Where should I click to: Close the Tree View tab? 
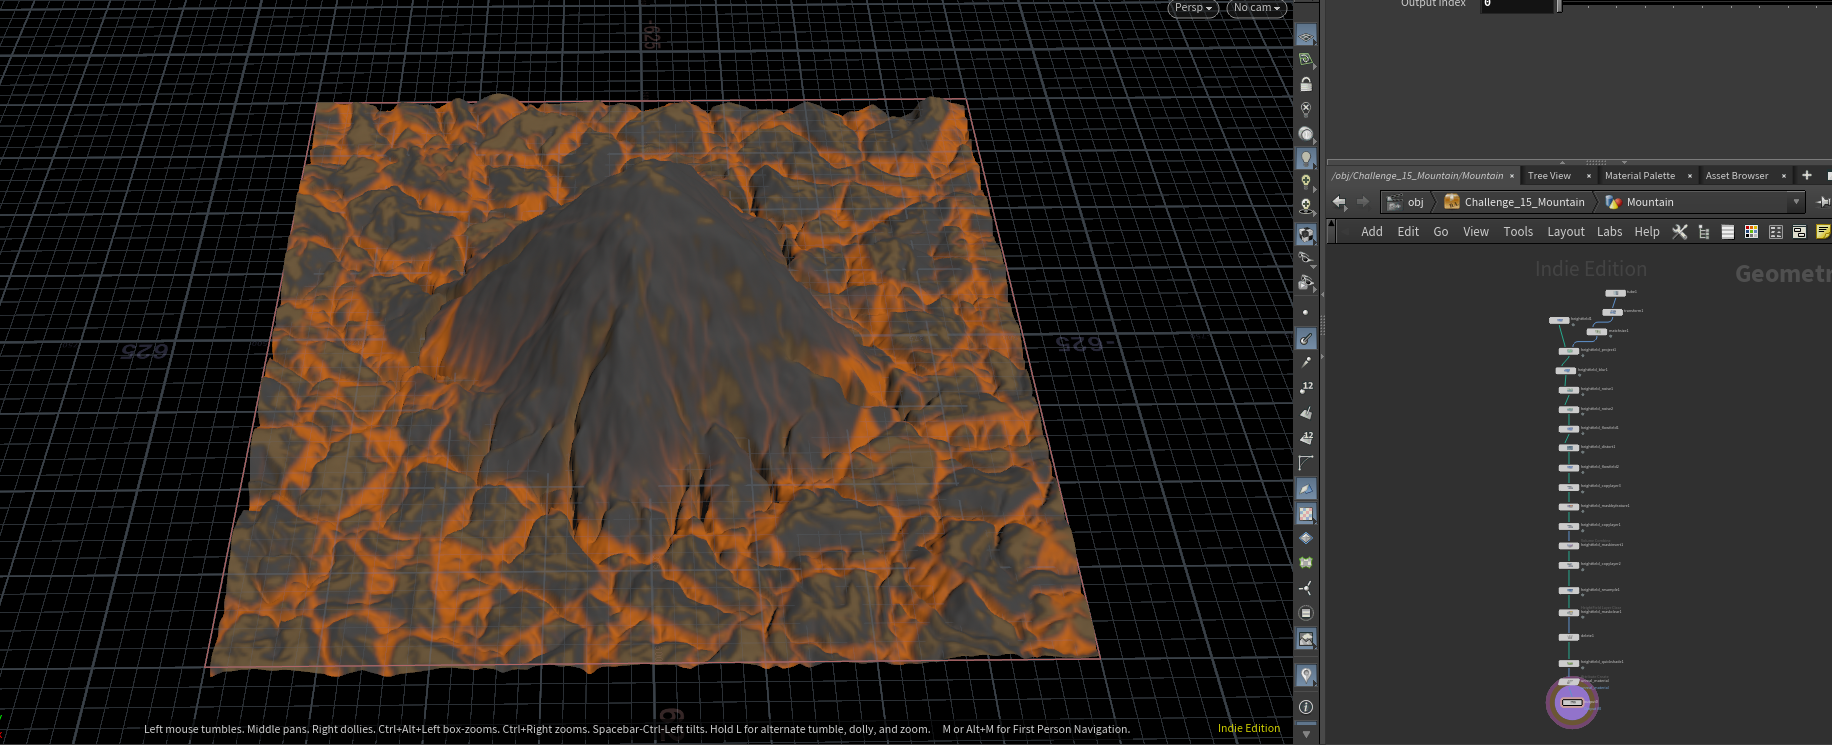point(1589,176)
